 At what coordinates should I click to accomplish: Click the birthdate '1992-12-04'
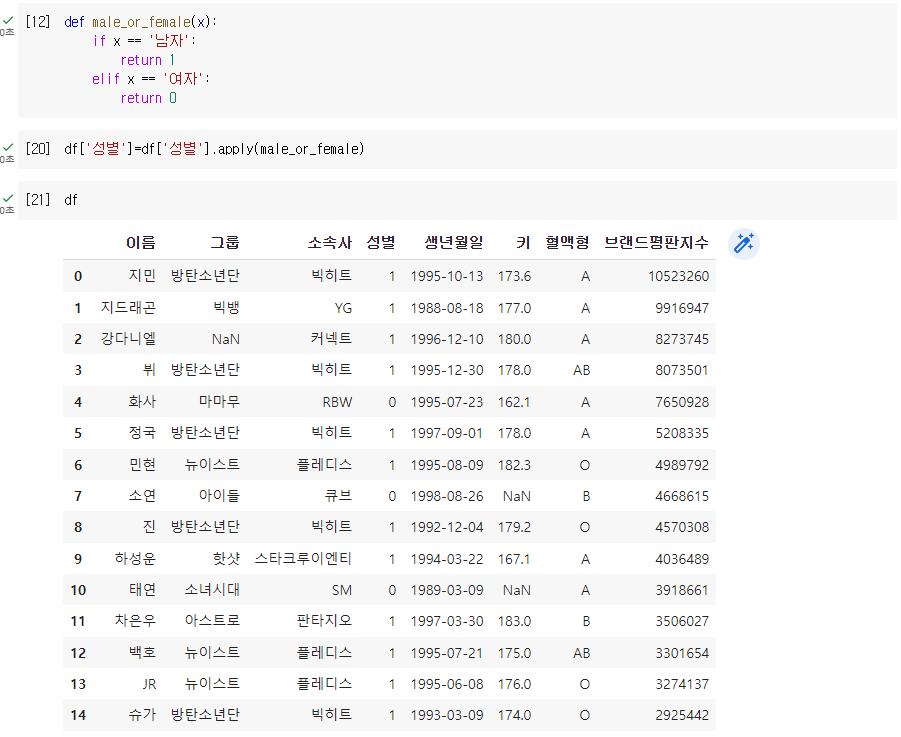pos(447,527)
